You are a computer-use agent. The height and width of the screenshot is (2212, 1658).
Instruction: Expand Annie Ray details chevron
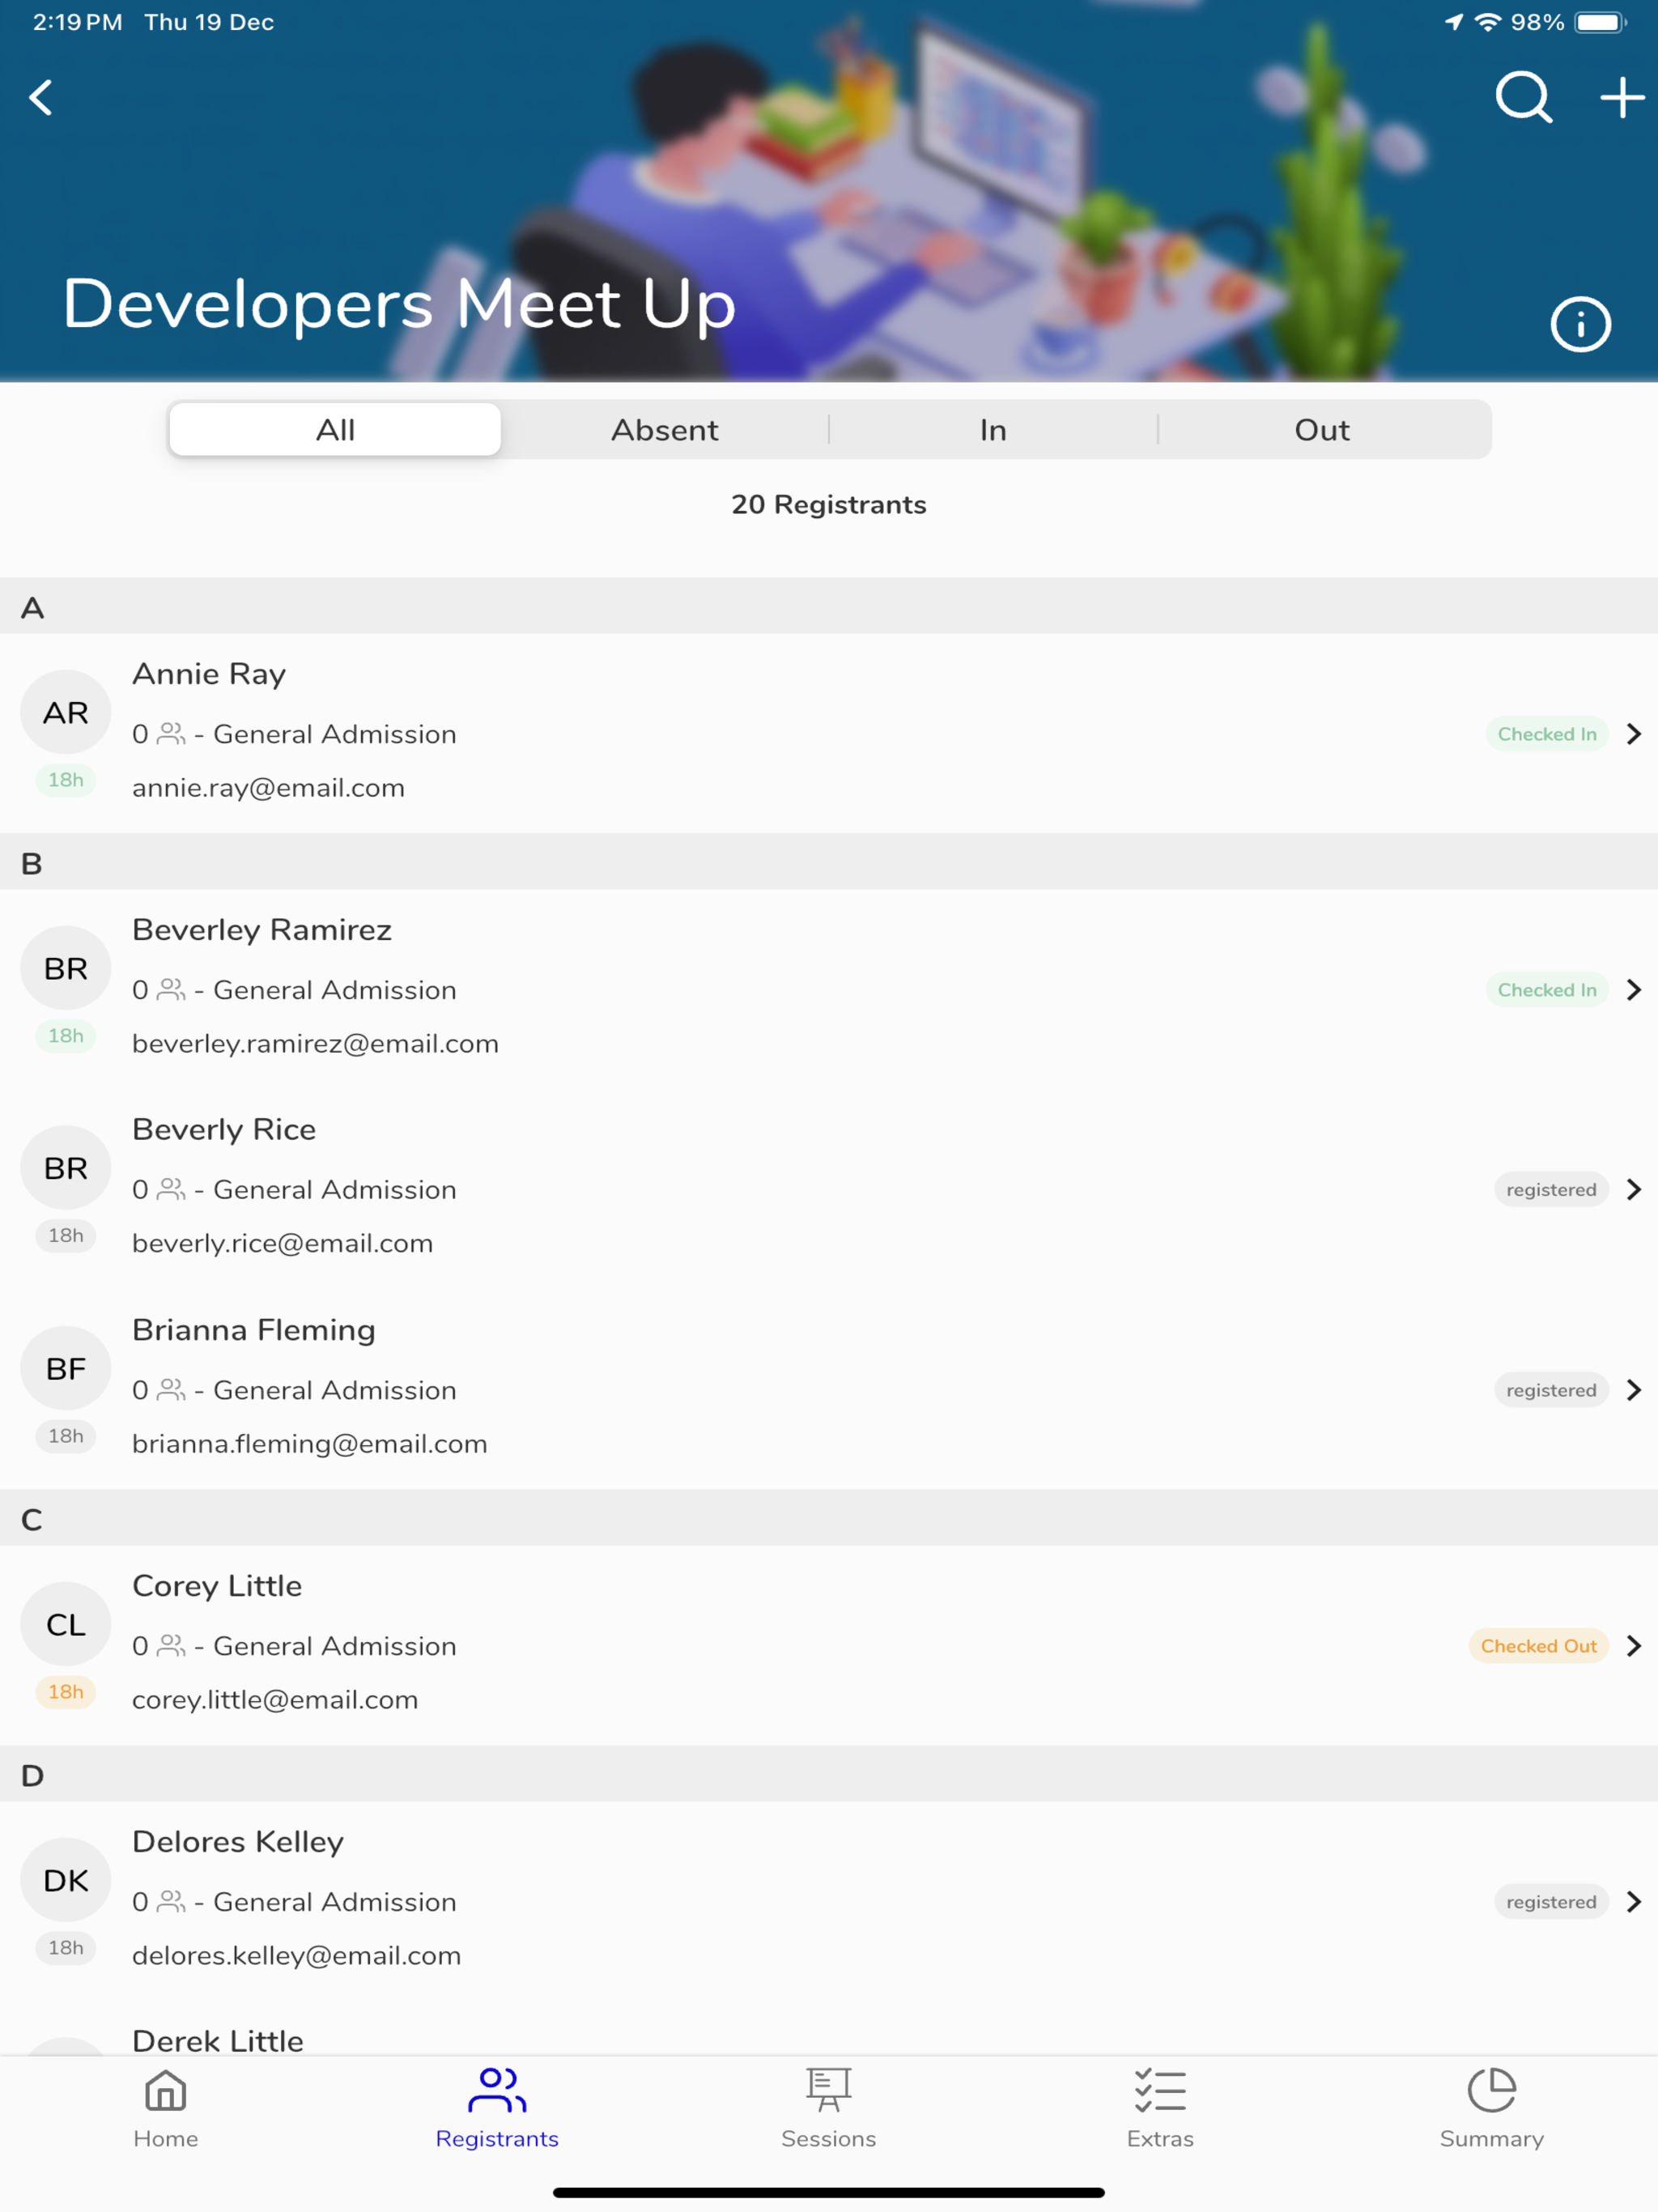1634,734
